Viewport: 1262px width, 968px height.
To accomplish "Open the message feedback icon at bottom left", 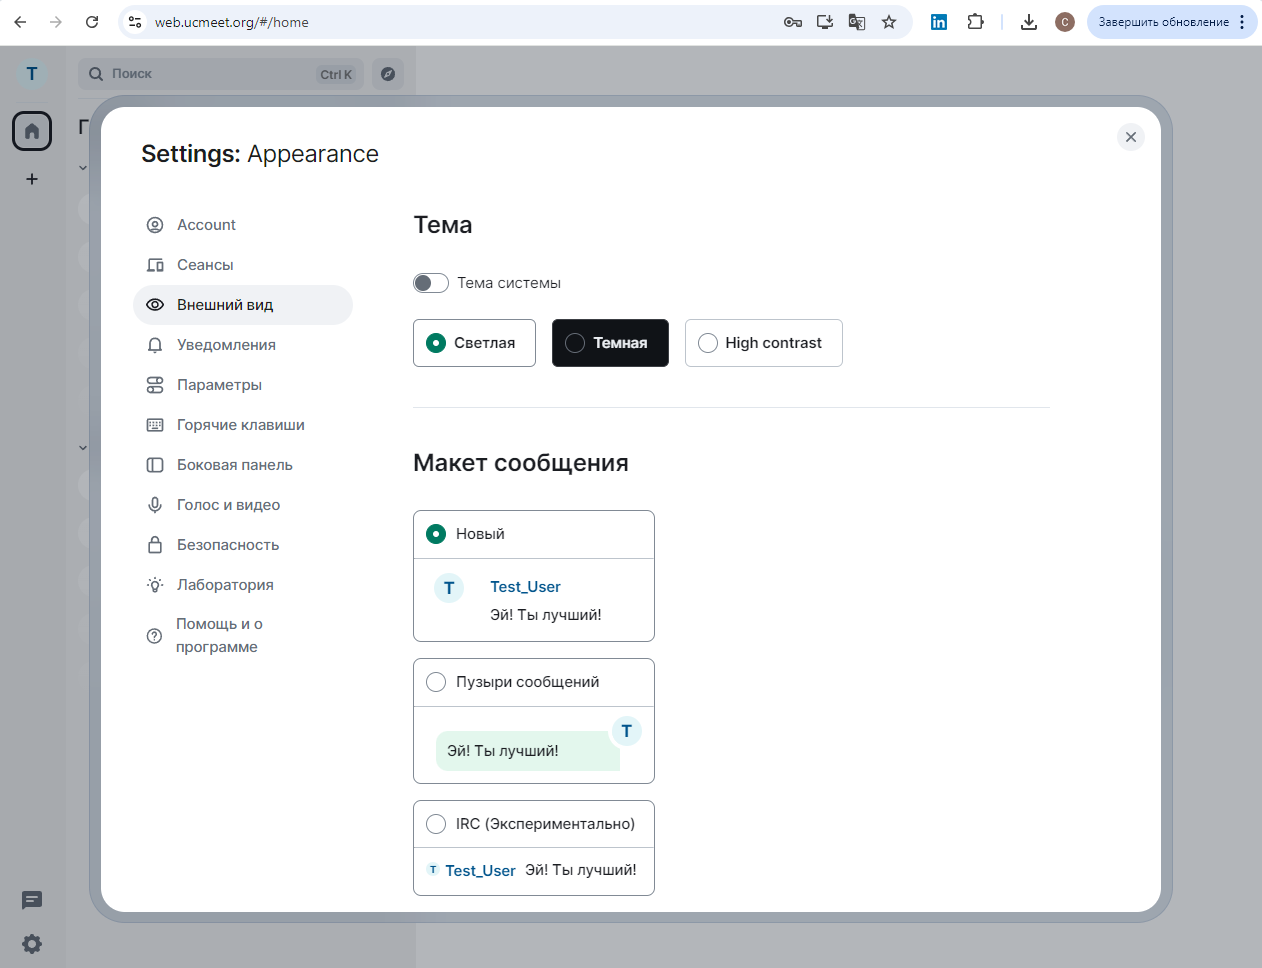I will (31, 900).
